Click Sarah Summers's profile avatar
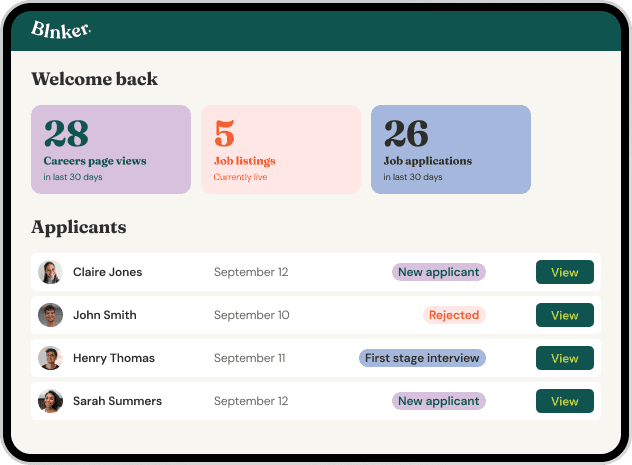632x465 pixels. coord(50,401)
